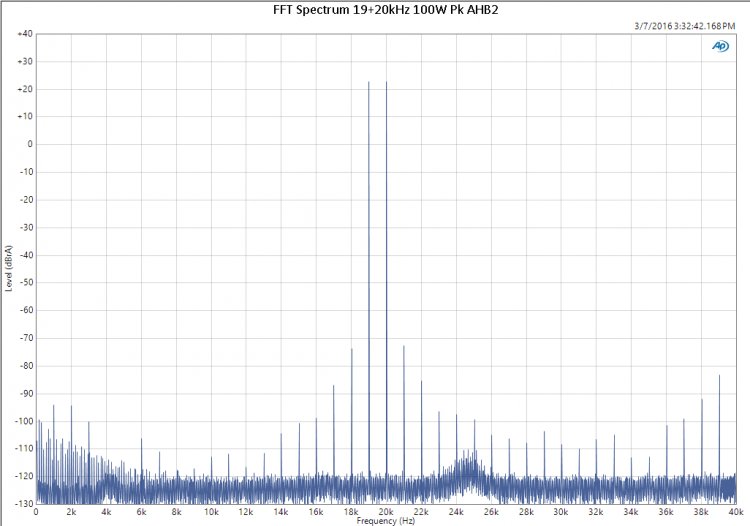Viewport: 750px width, 526px height.
Task: Click the 'Frequency (Hz)' X-axis label
Action: [386, 521]
